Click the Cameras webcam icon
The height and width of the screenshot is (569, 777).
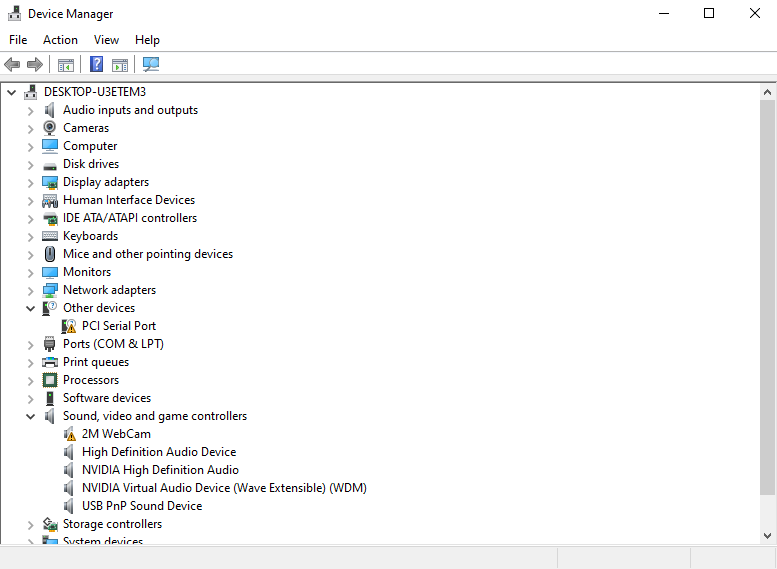[x=50, y=128]
